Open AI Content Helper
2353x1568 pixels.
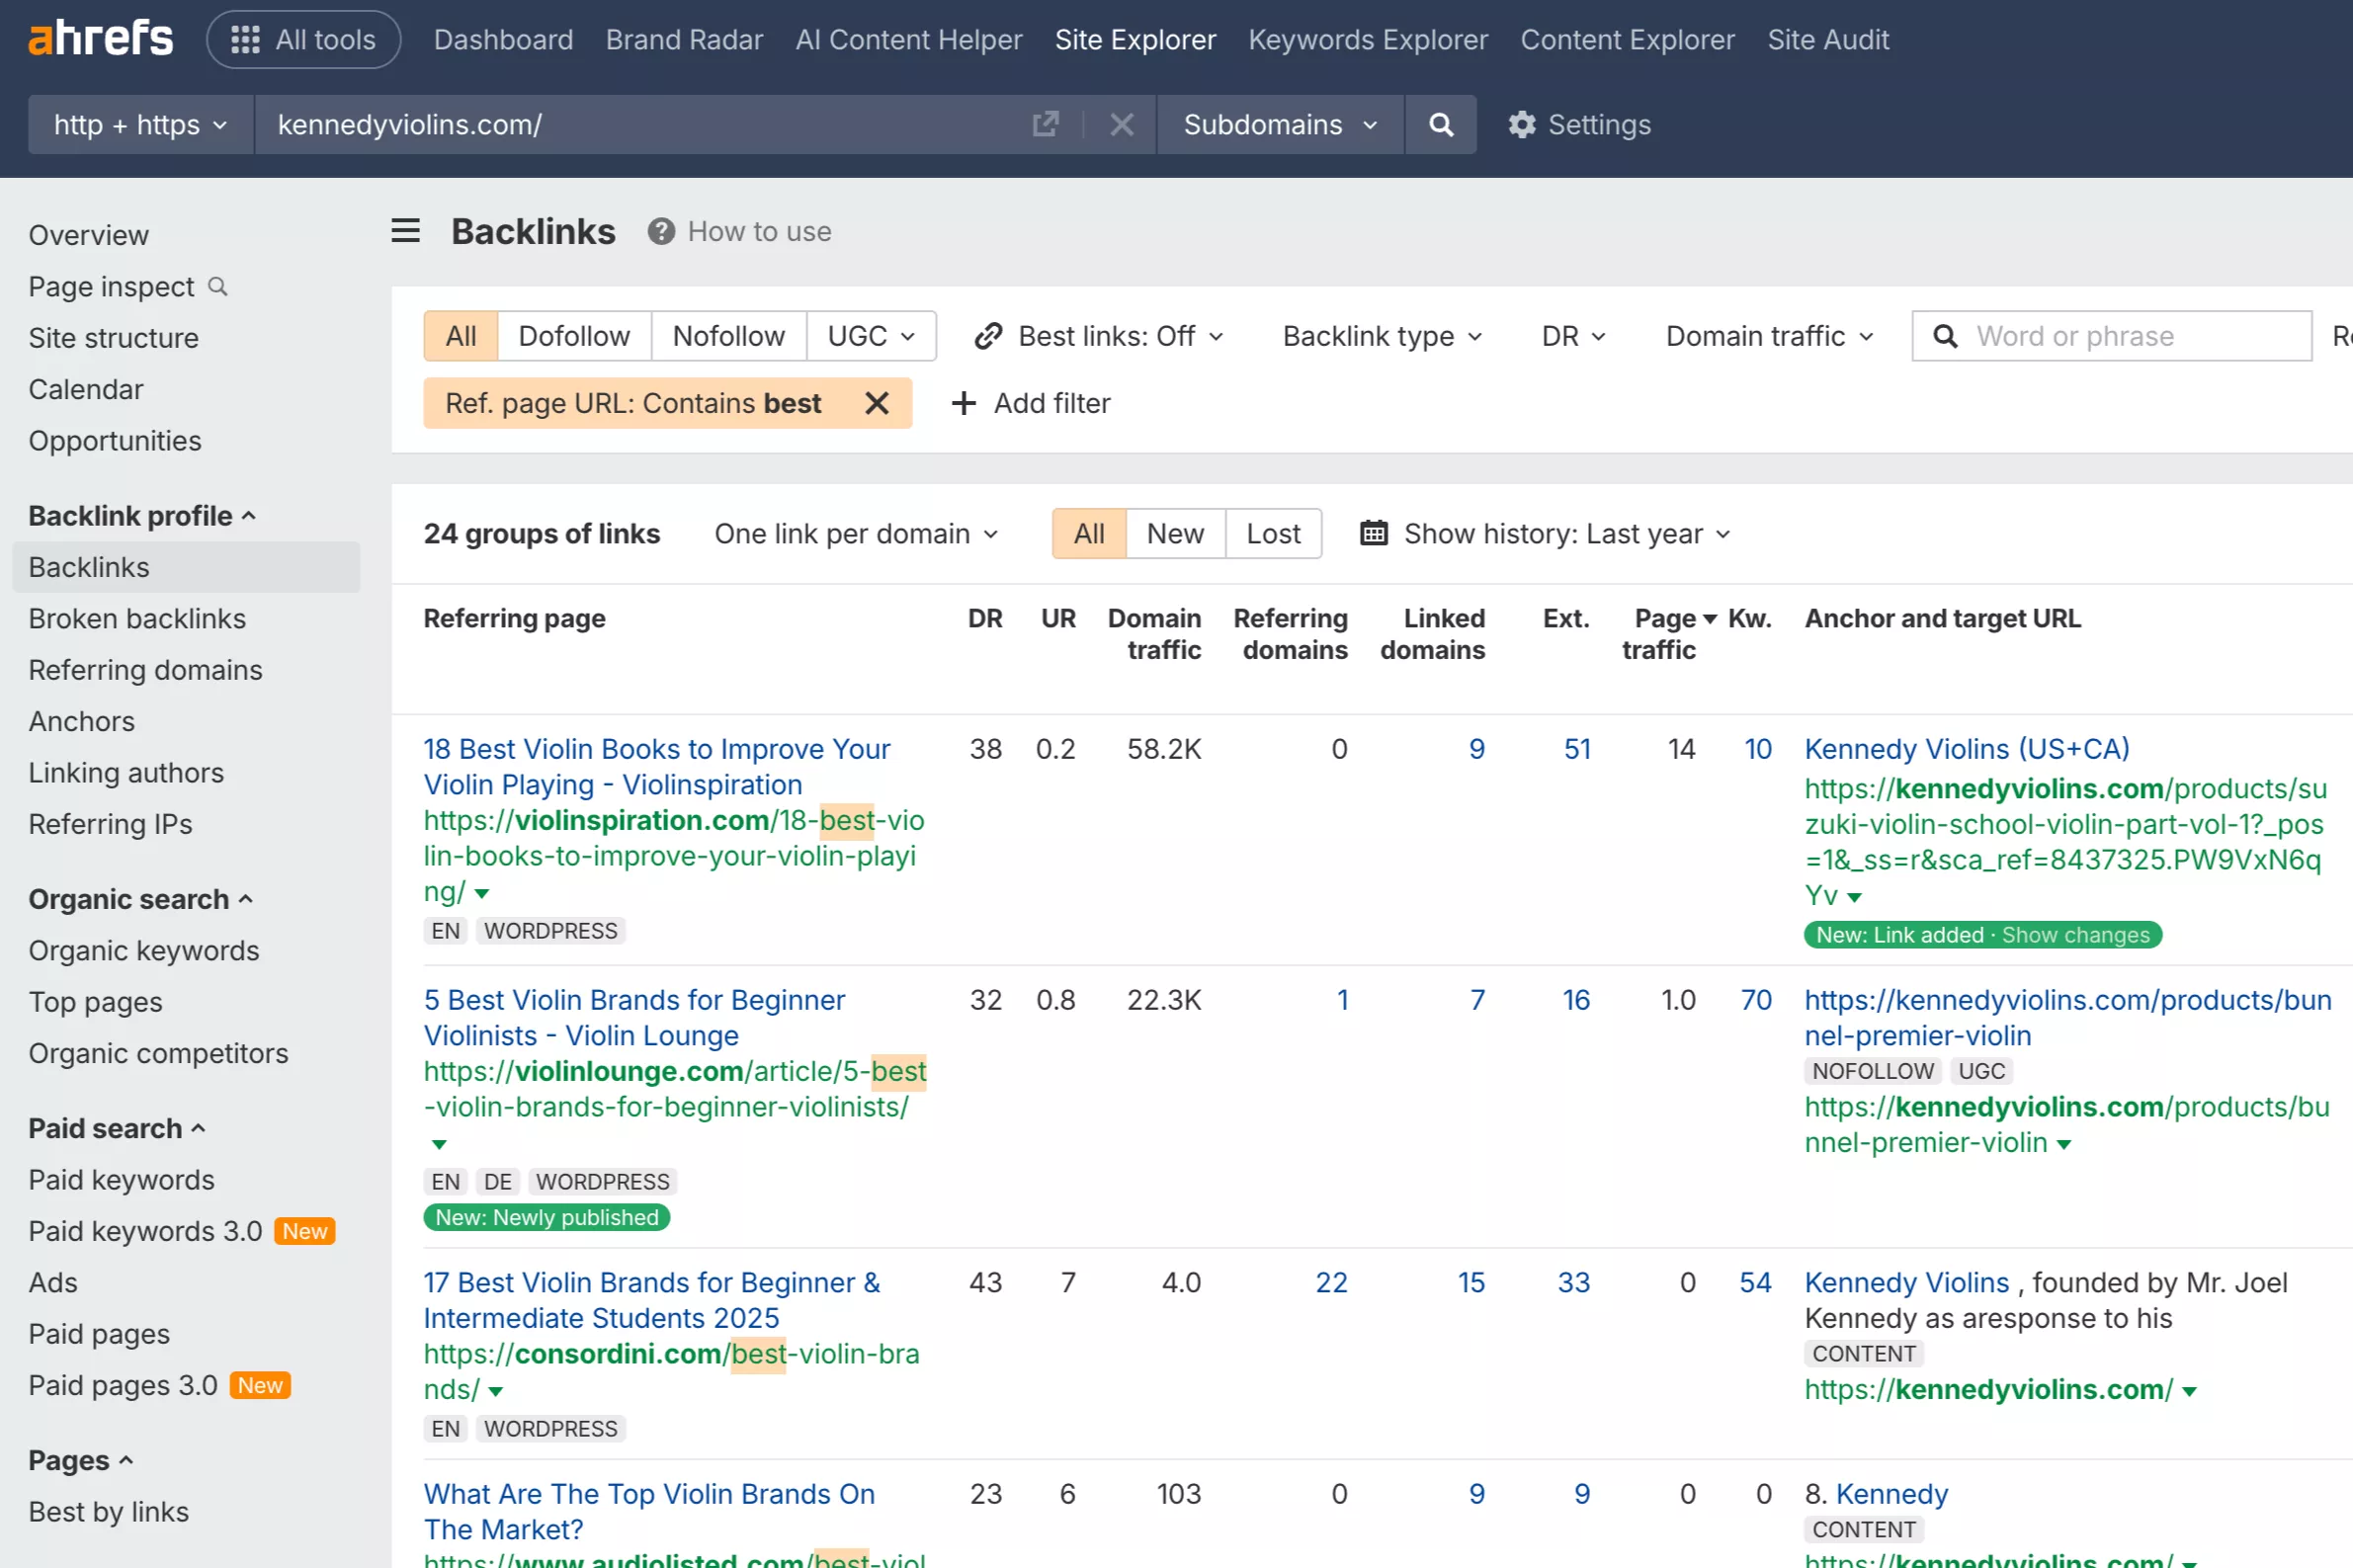tap(908, 39)
